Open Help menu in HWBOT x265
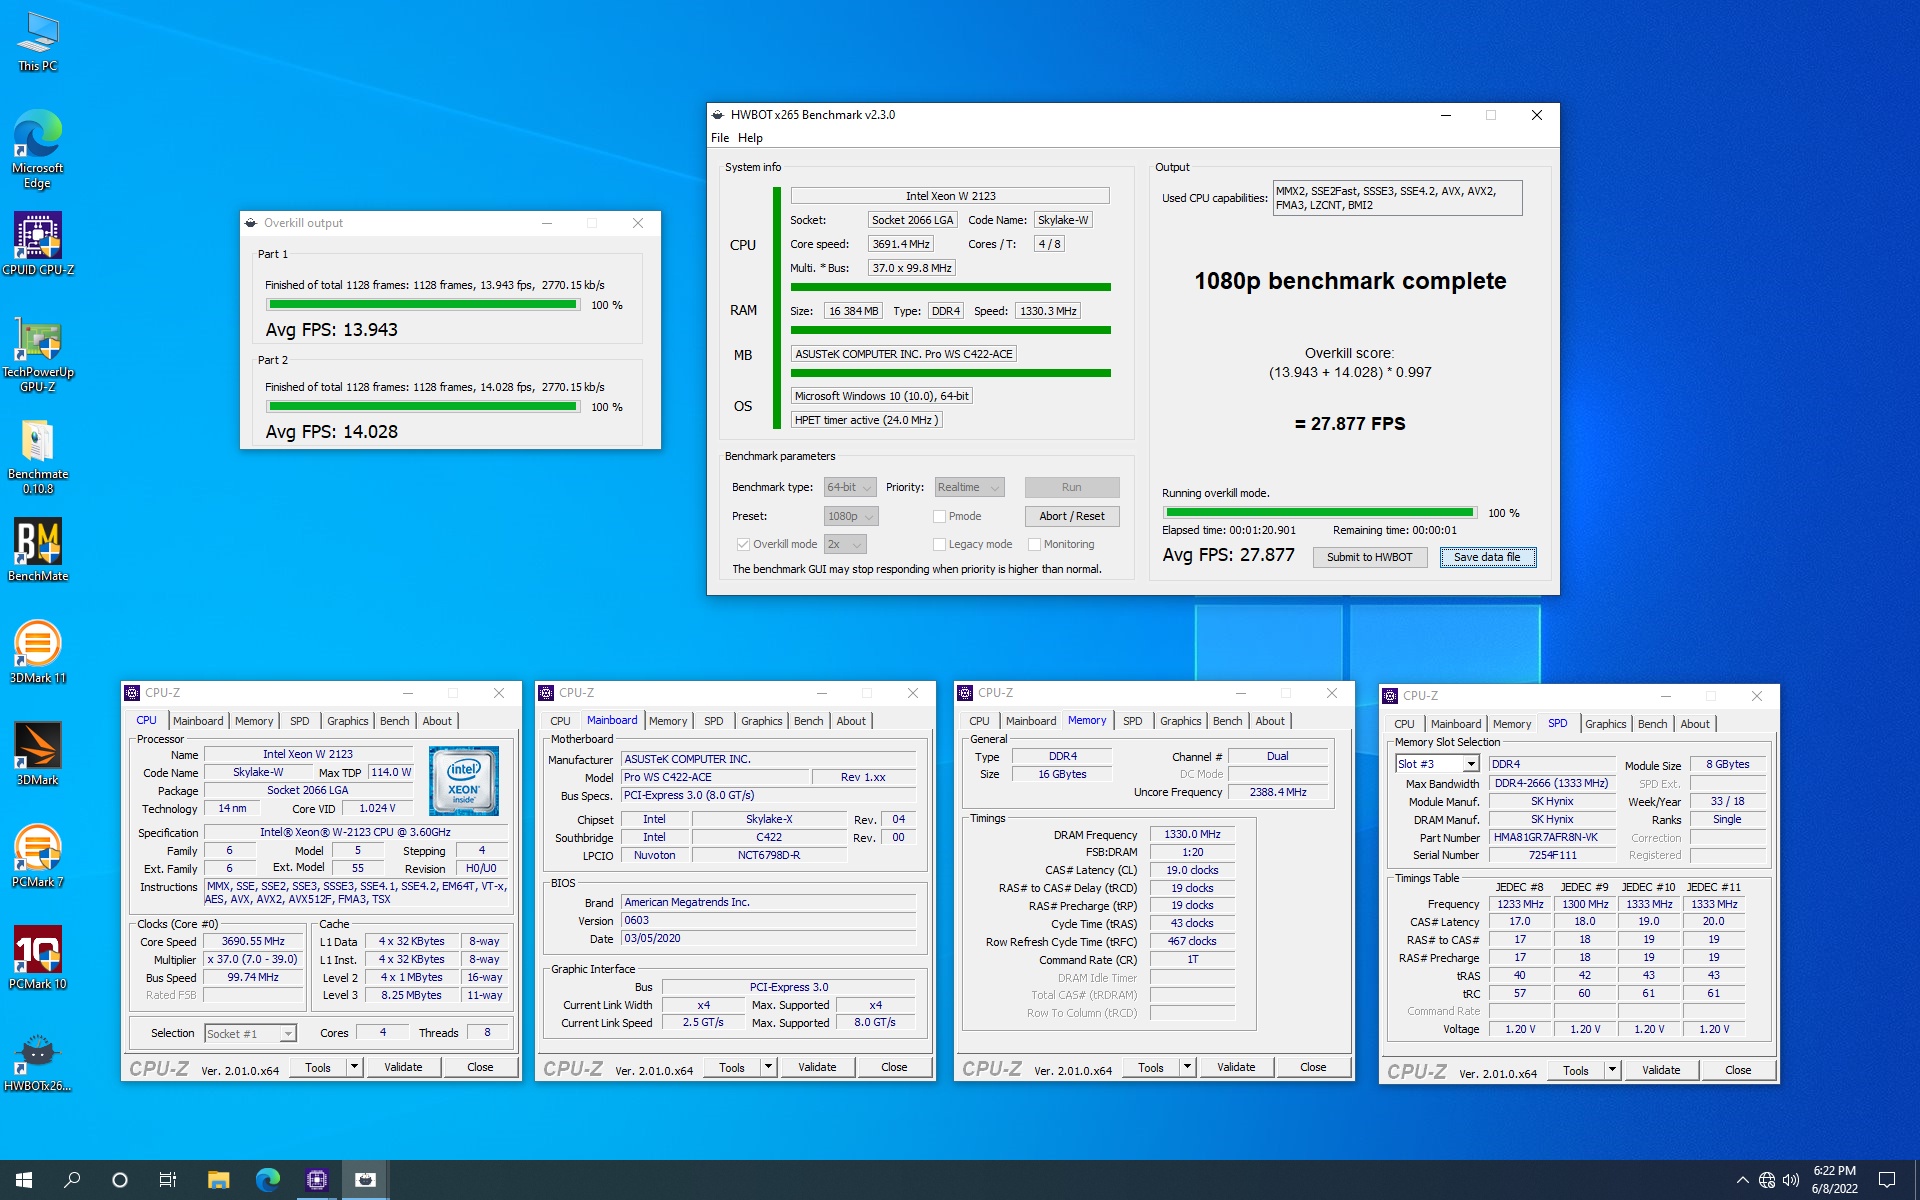The height and width of the screenshot is (1200, 1920). (x=750, y=138)
